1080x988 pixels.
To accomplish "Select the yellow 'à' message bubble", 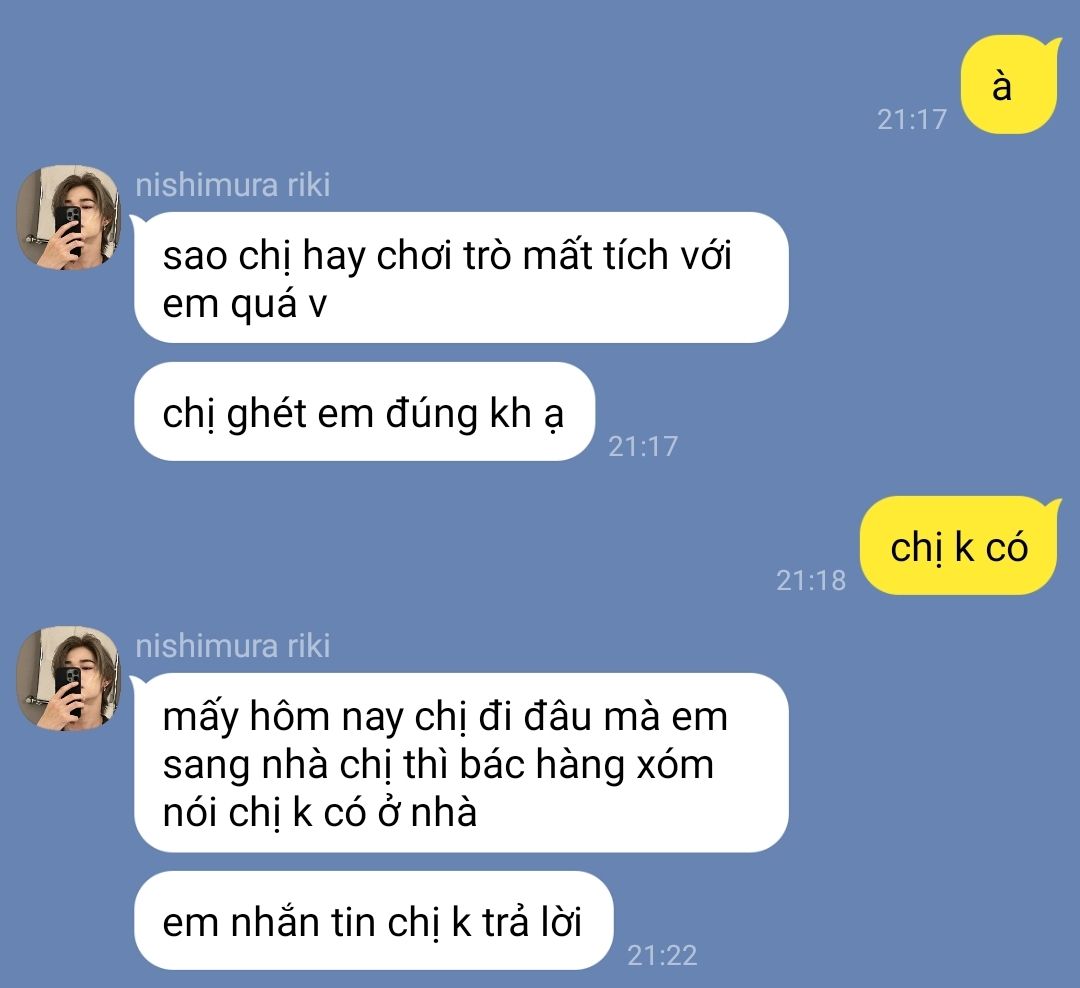I will pyautogui.click(x=1010, y=85).
